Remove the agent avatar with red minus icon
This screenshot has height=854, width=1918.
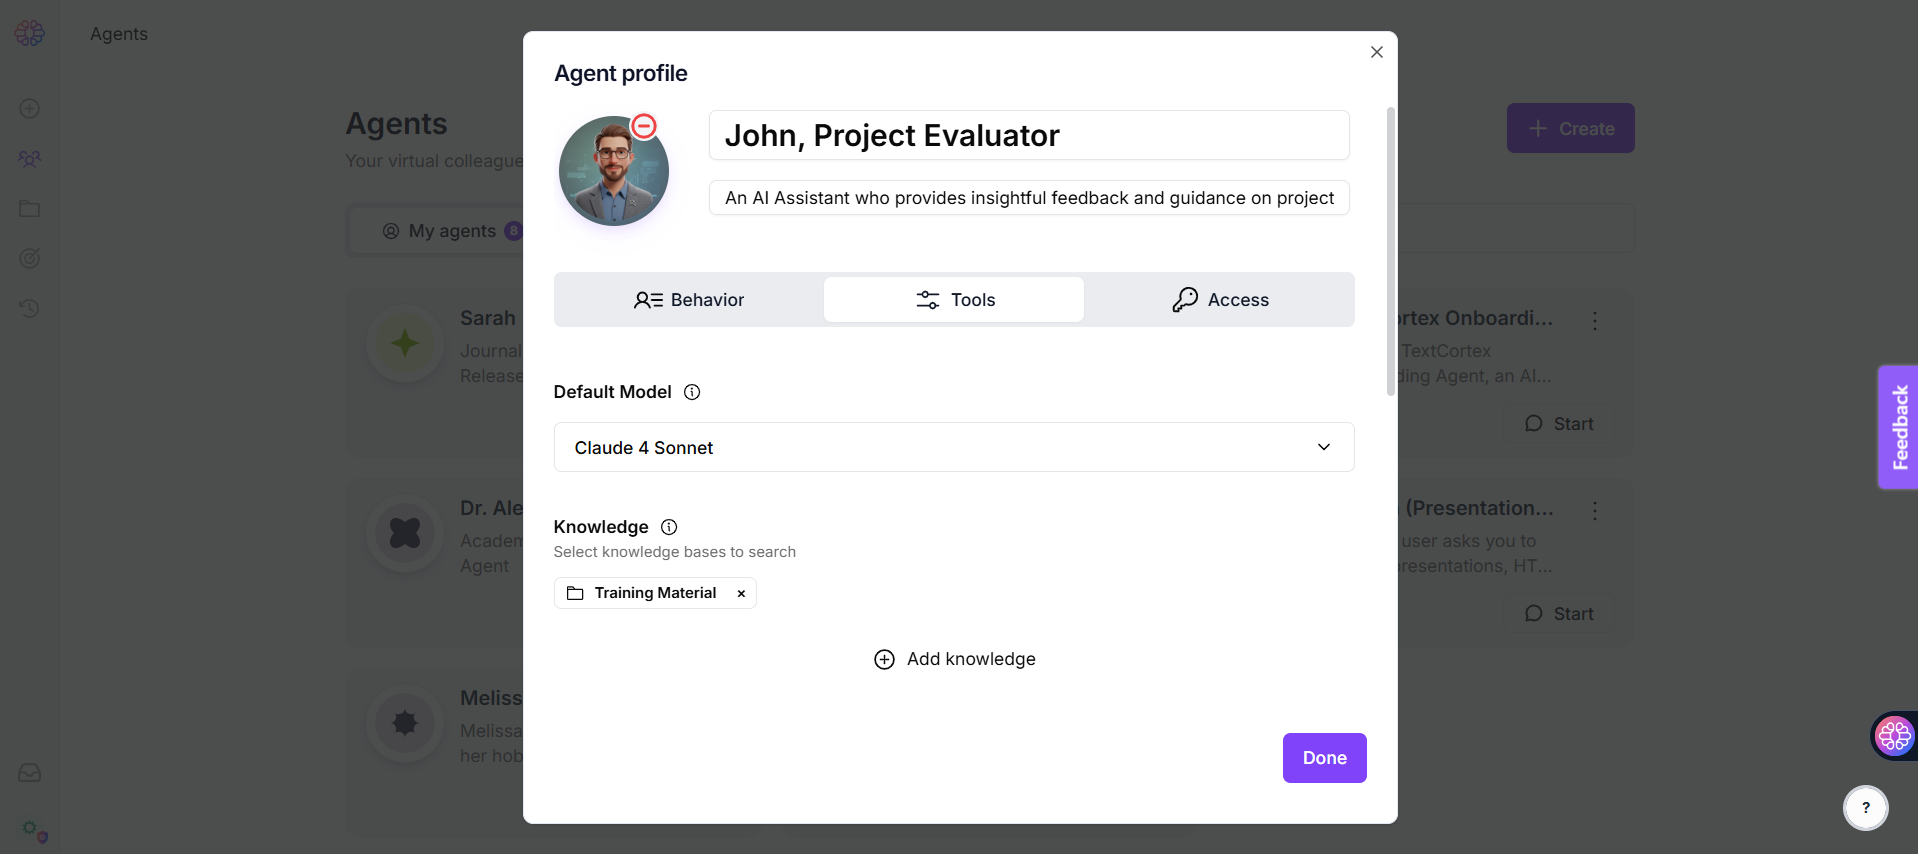644,126
